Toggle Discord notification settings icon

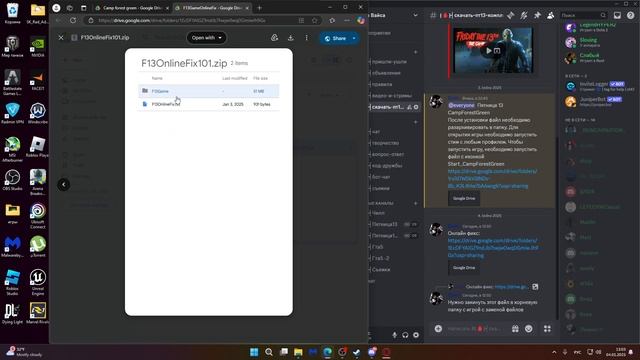click(x=524, y=15)
